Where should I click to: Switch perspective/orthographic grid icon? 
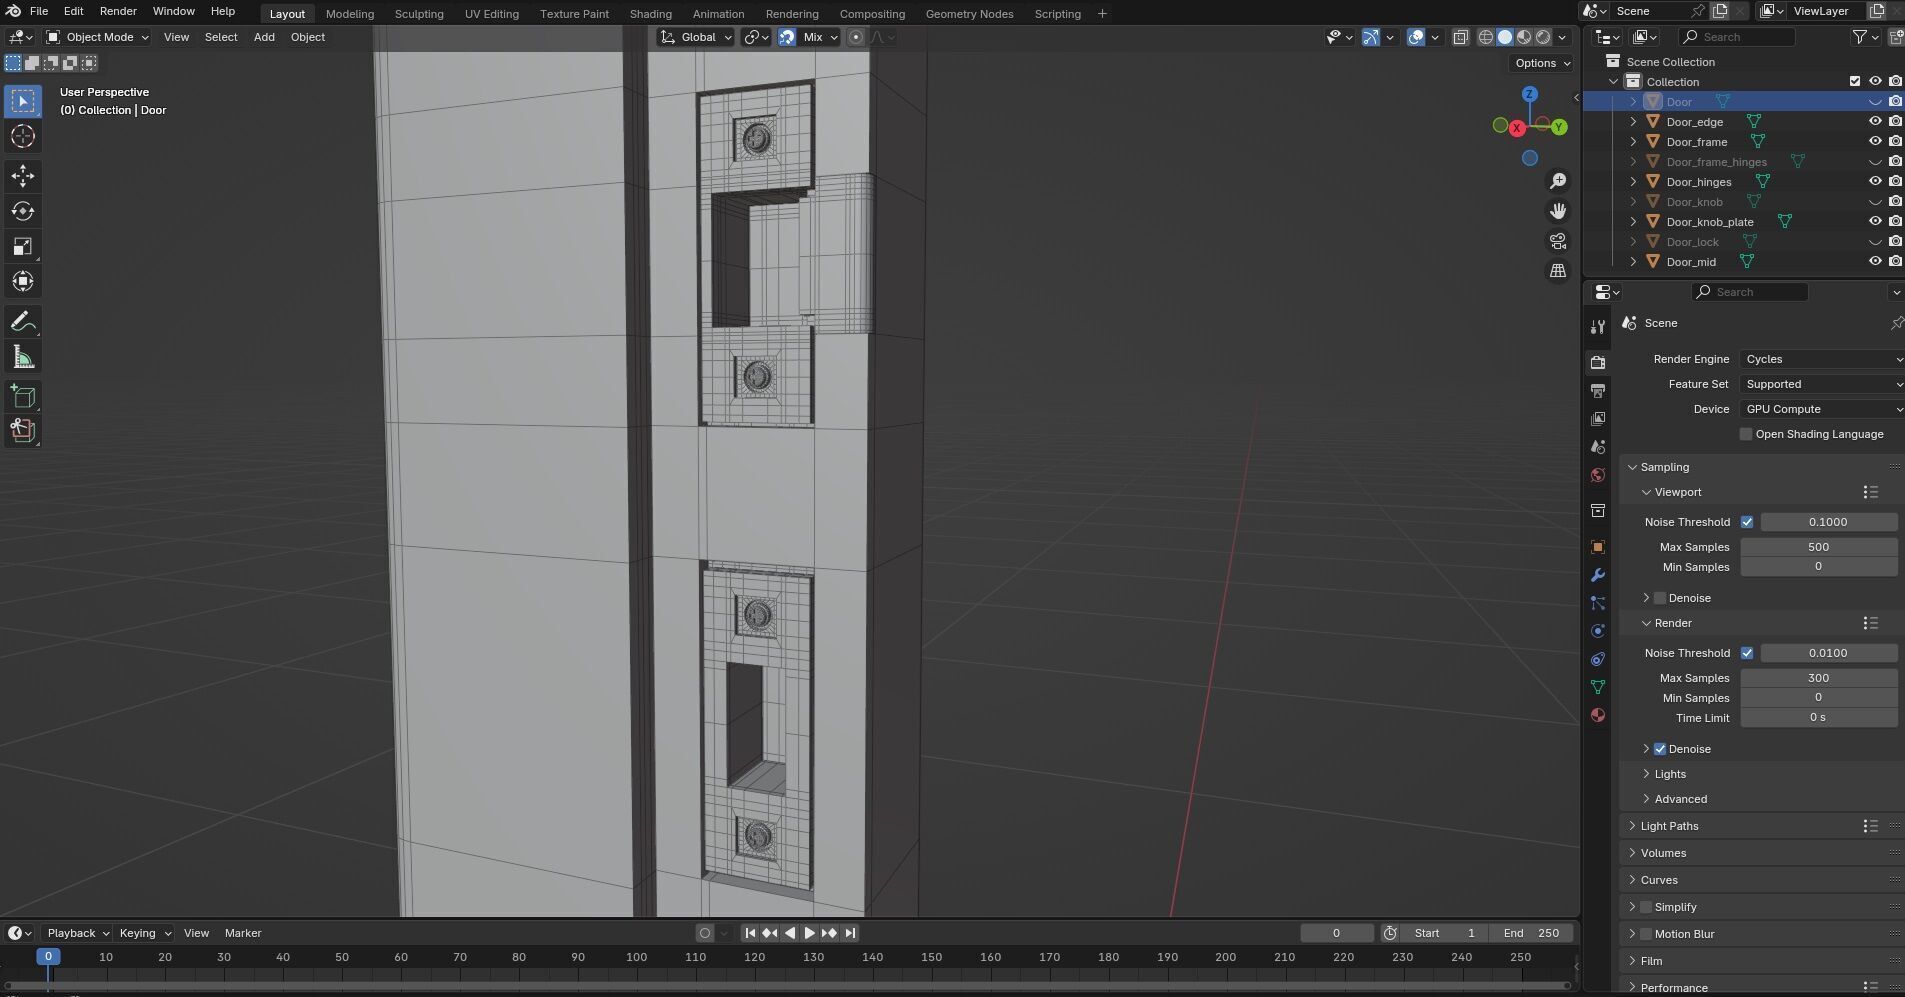point(1558,271)
